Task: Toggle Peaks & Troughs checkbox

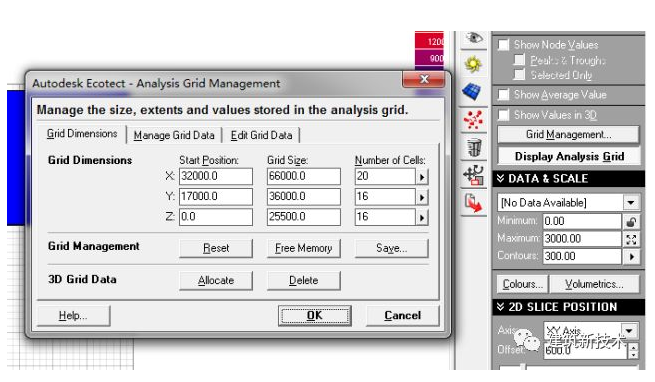Action: pyautogui.click(x=519, y=60)
